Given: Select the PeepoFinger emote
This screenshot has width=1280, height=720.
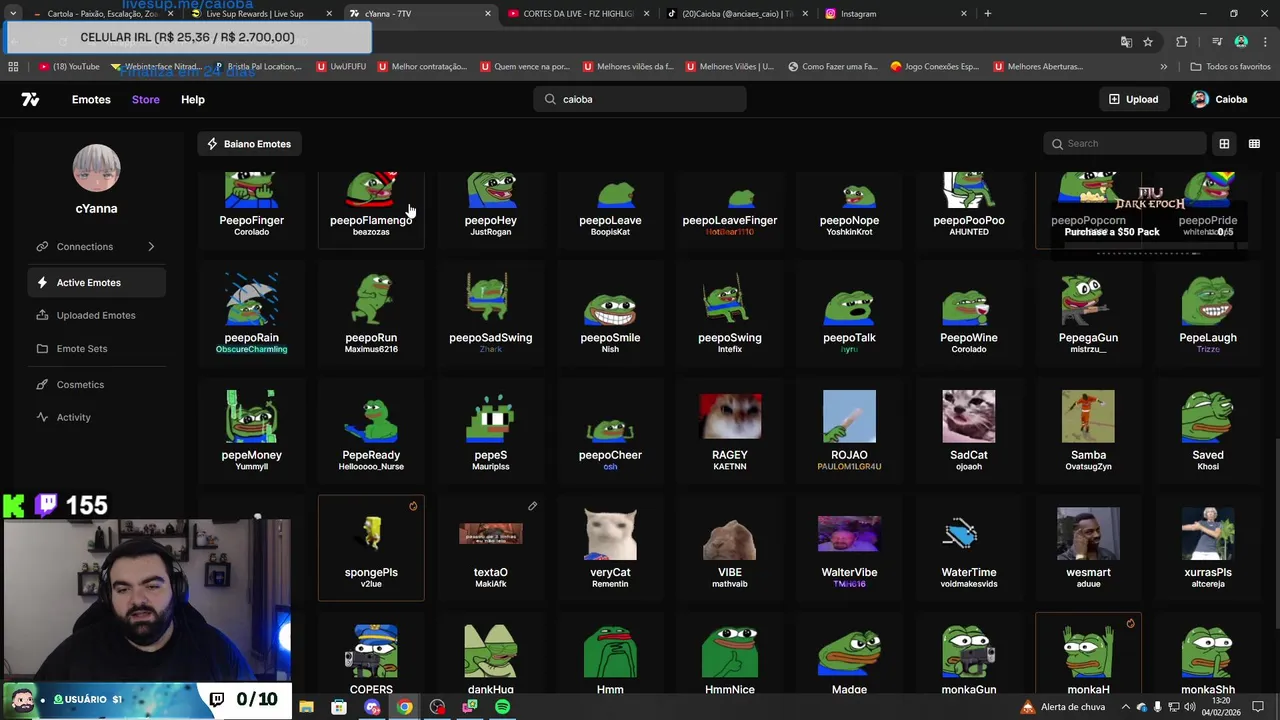Looking at the screenshot, I should (252, 208).
